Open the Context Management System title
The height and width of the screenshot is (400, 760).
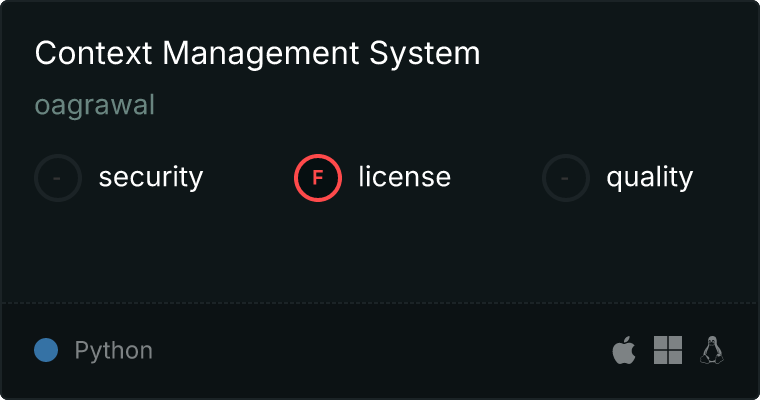257,54
